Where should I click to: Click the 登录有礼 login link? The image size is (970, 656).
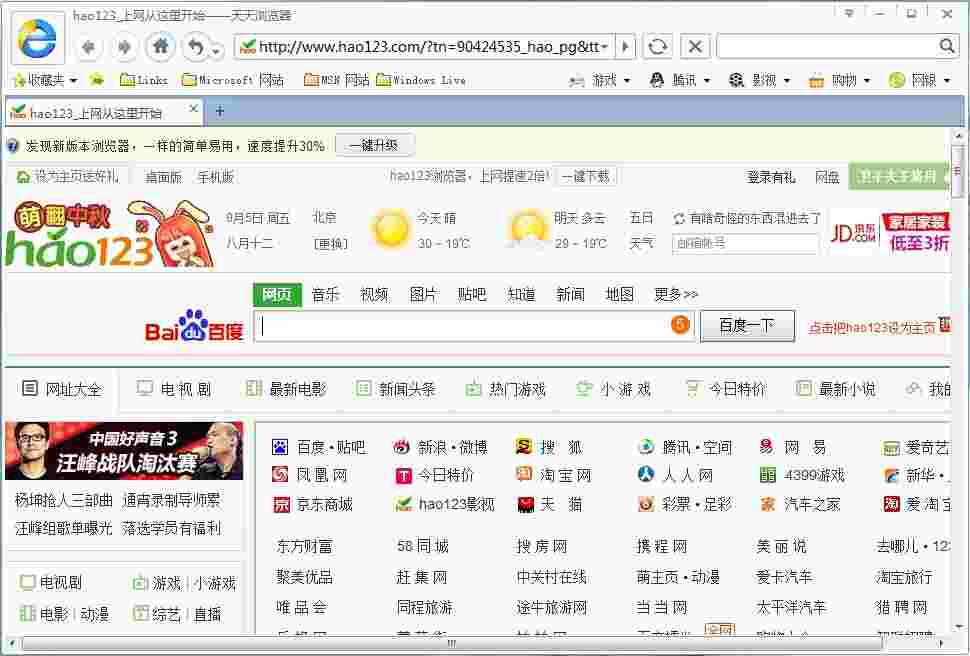point(771,176)
